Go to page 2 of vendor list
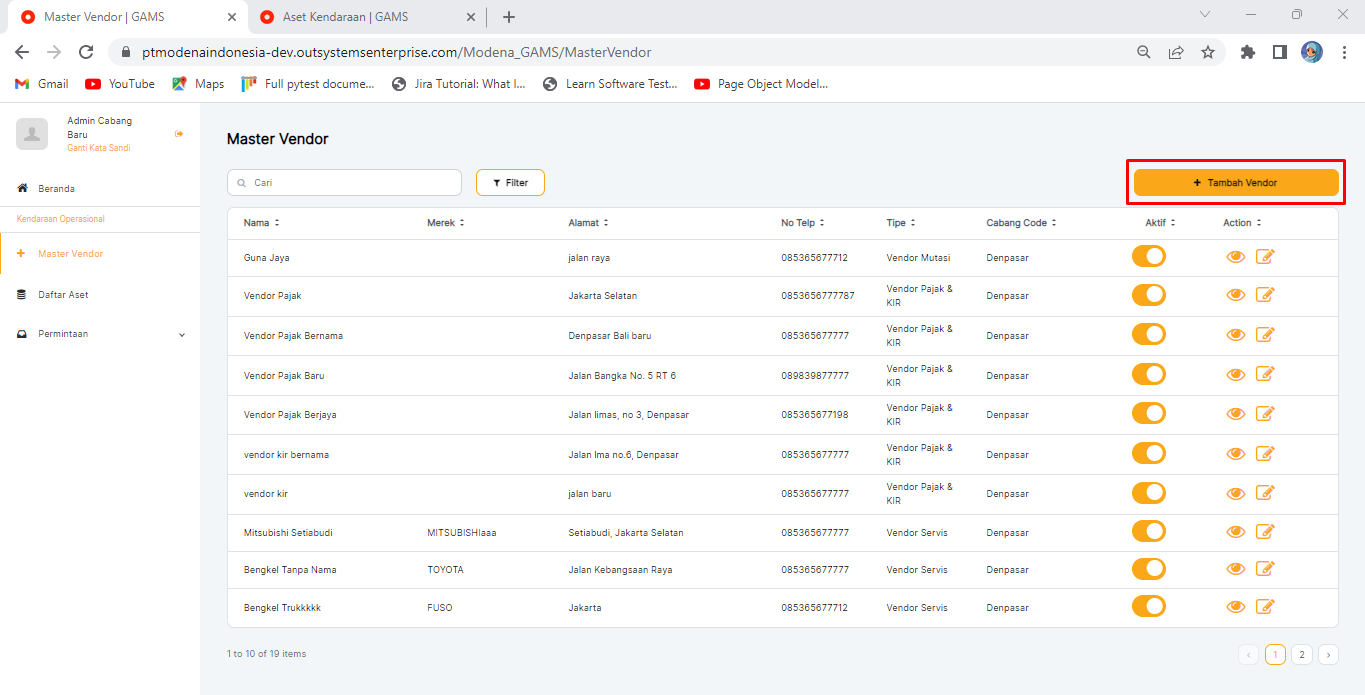1365x695 pixels. 1301,655
